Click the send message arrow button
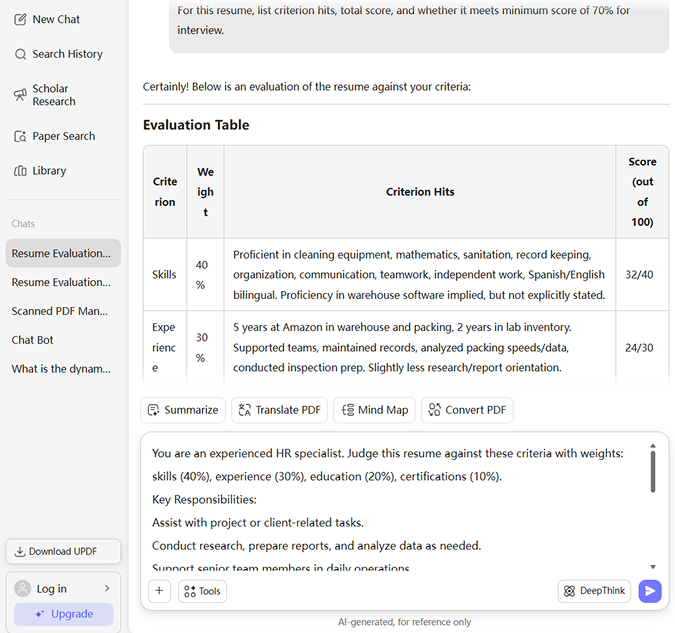 click(650, 591)
